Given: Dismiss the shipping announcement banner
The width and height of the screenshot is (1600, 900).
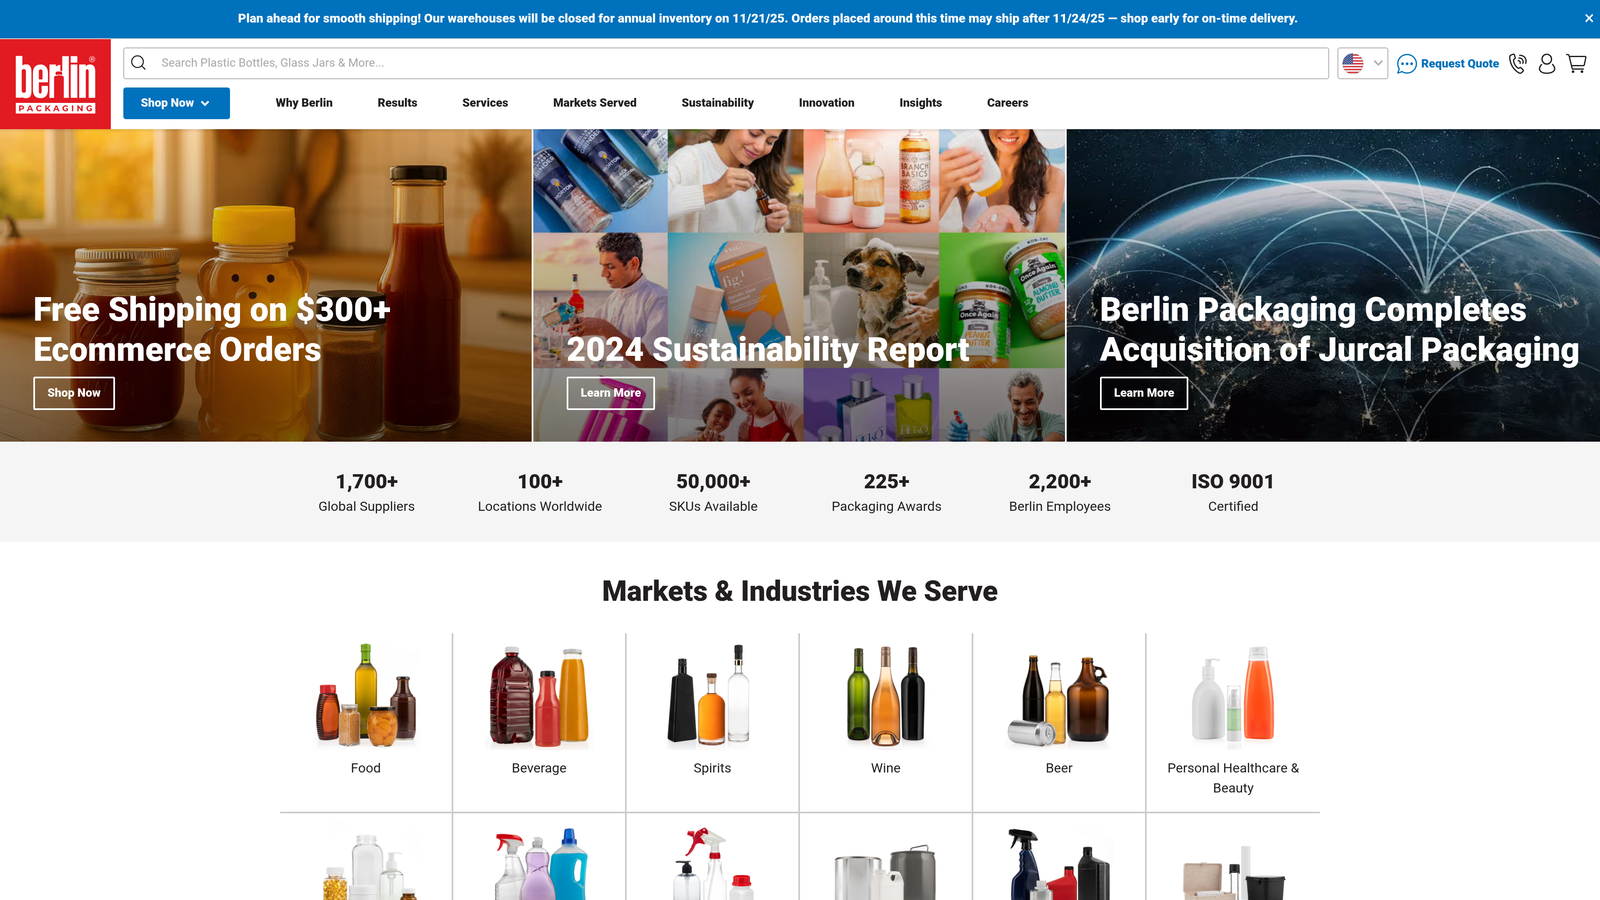Looking at the screenshot, I should [x=1589, y=18].
